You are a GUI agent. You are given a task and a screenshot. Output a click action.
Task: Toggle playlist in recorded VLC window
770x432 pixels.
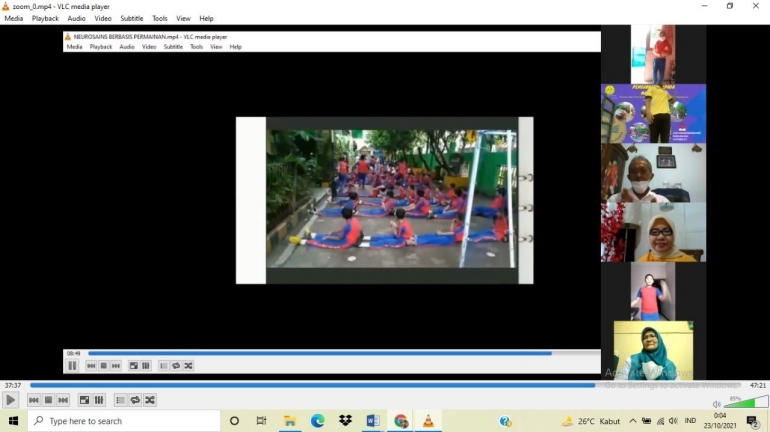(164, 366)
